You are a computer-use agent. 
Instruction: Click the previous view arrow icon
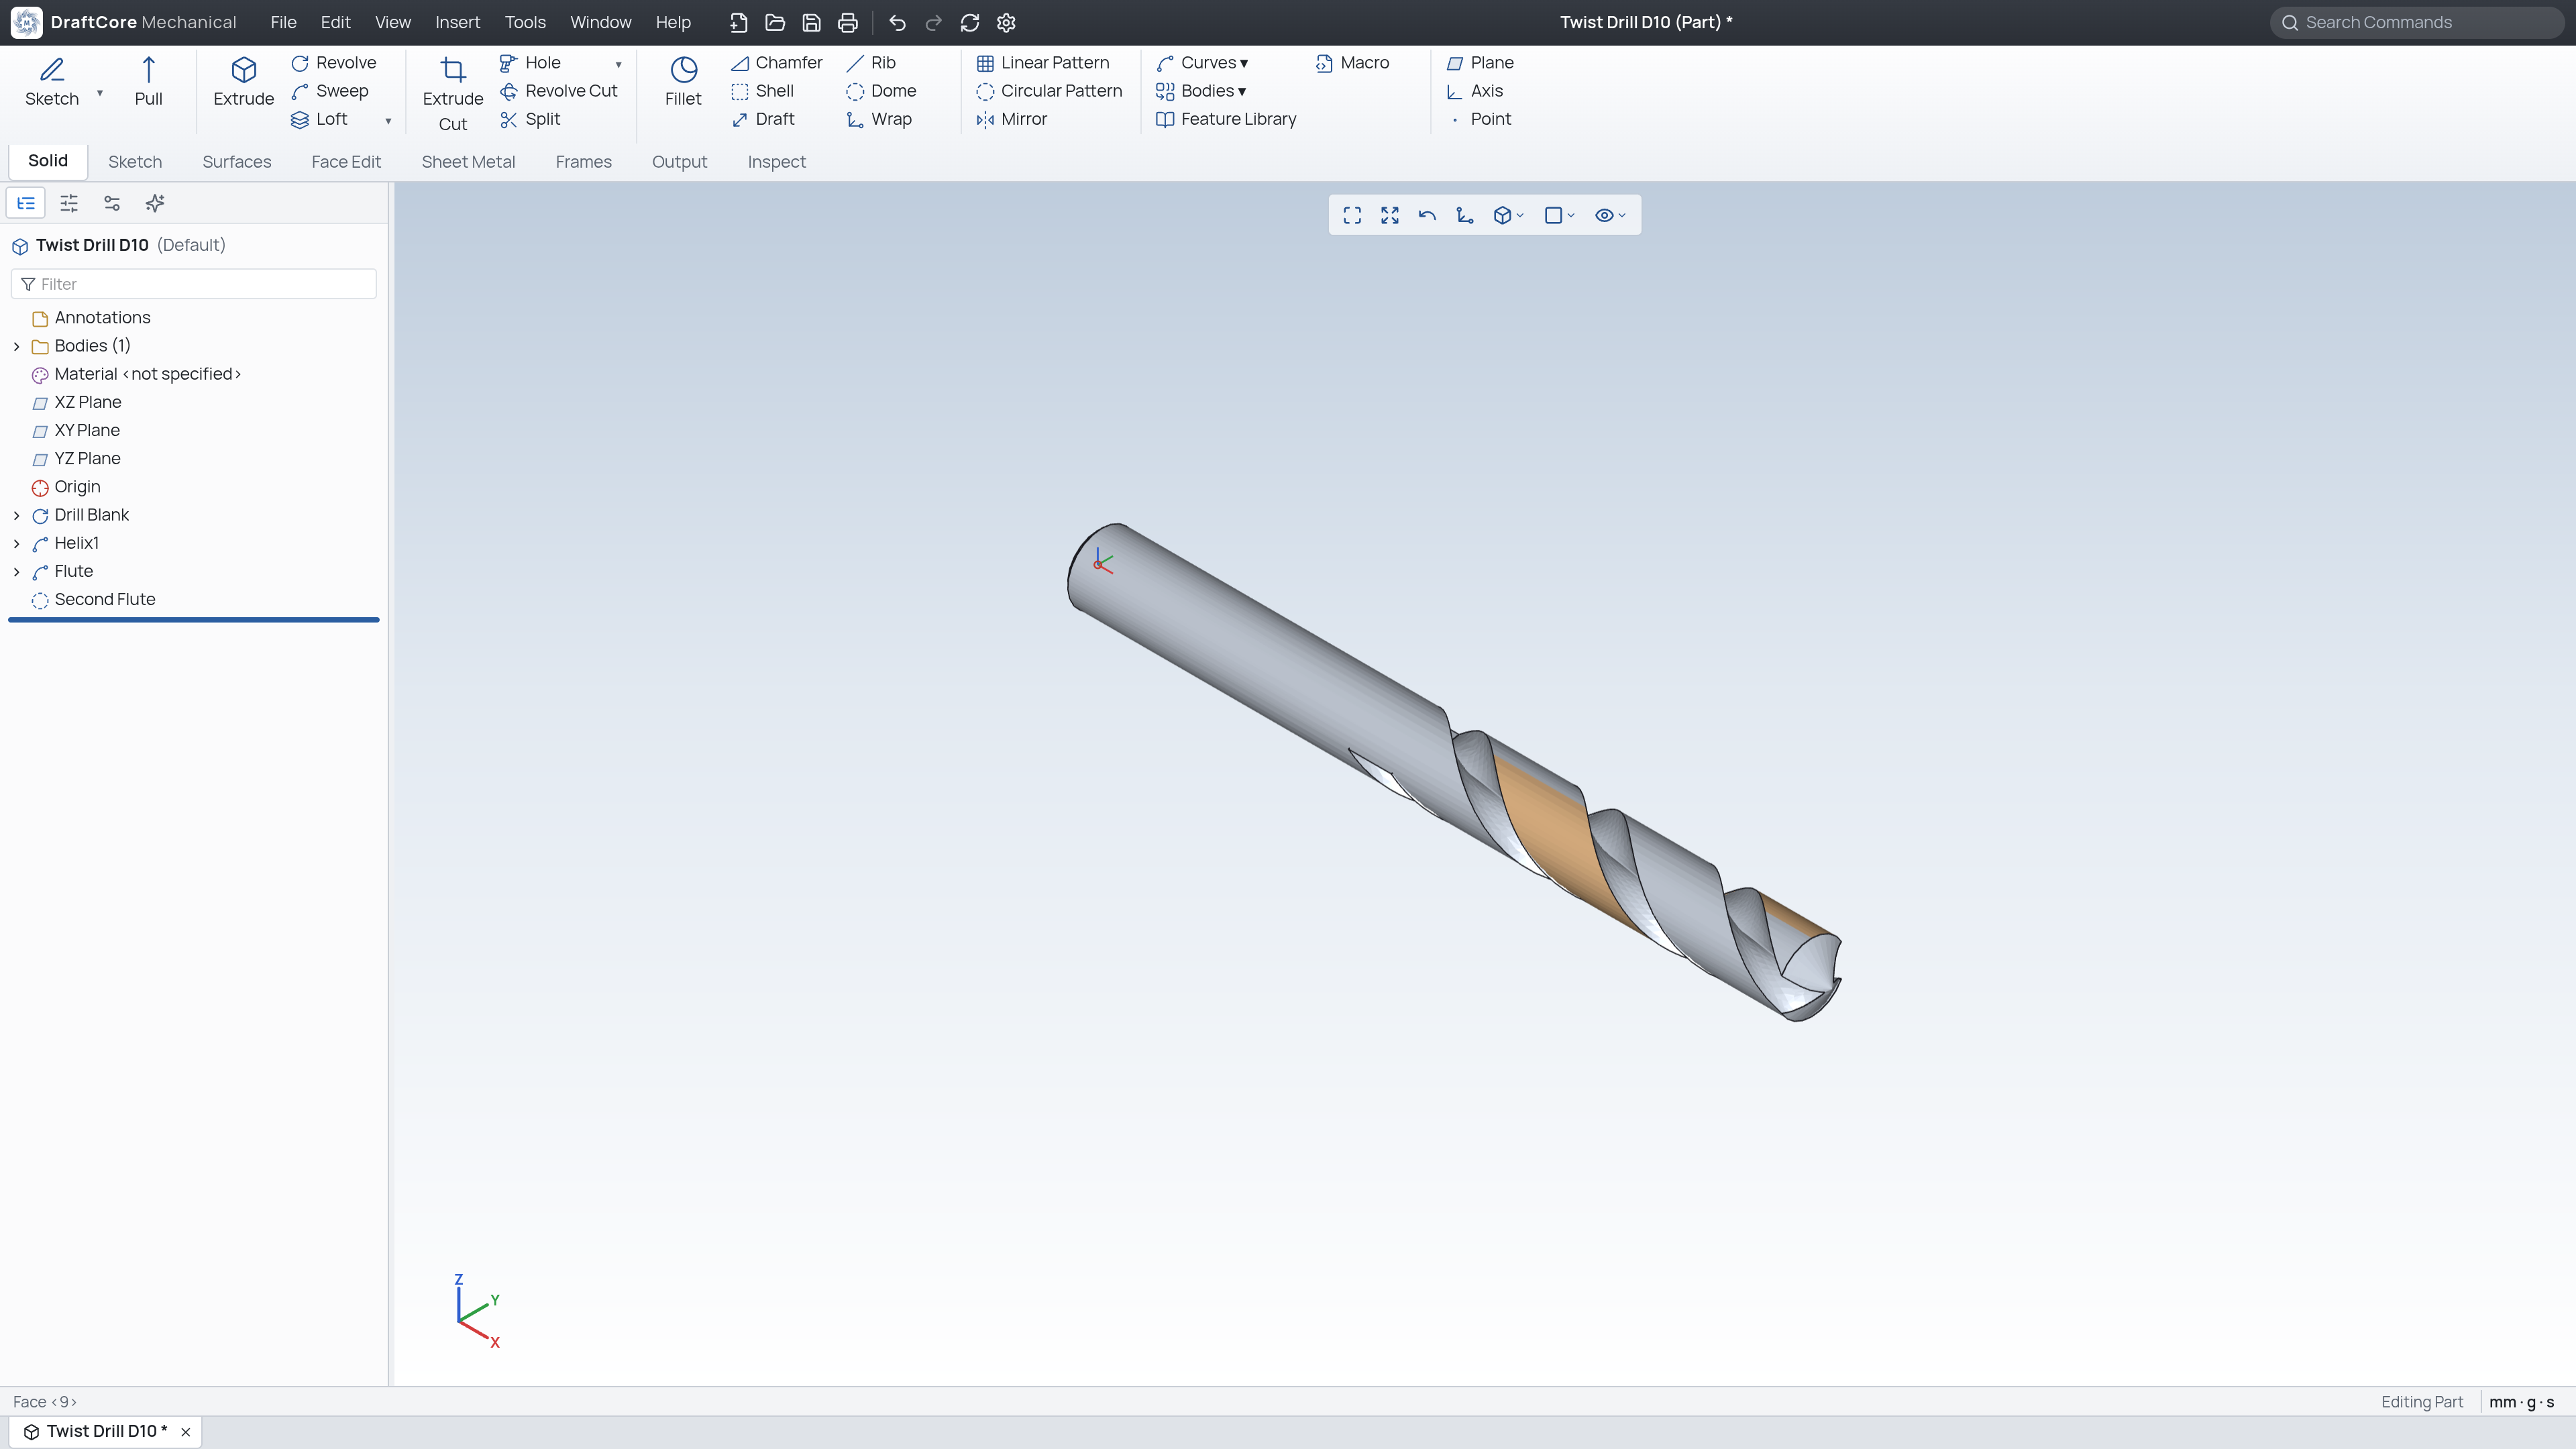point(1427,215)
